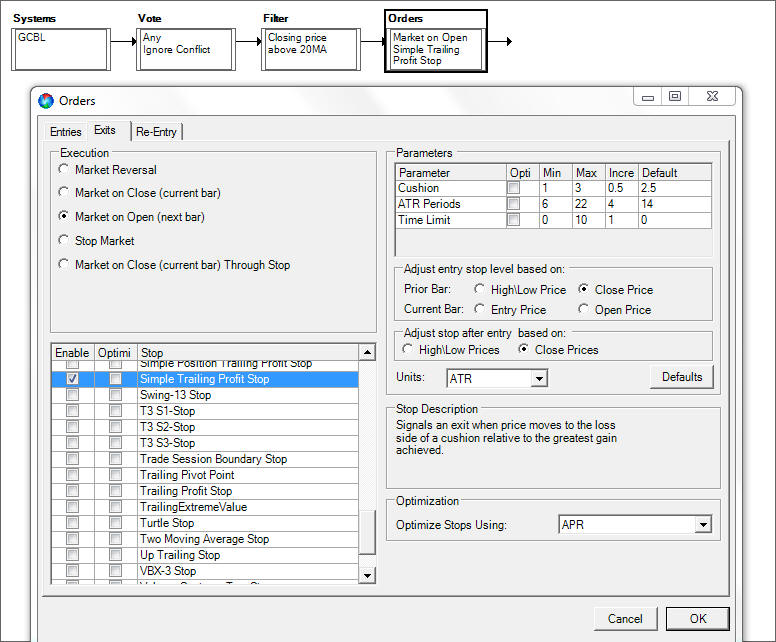Screen dimensions: 776x642
Task: Select the Exits tab
Action: 105,130
